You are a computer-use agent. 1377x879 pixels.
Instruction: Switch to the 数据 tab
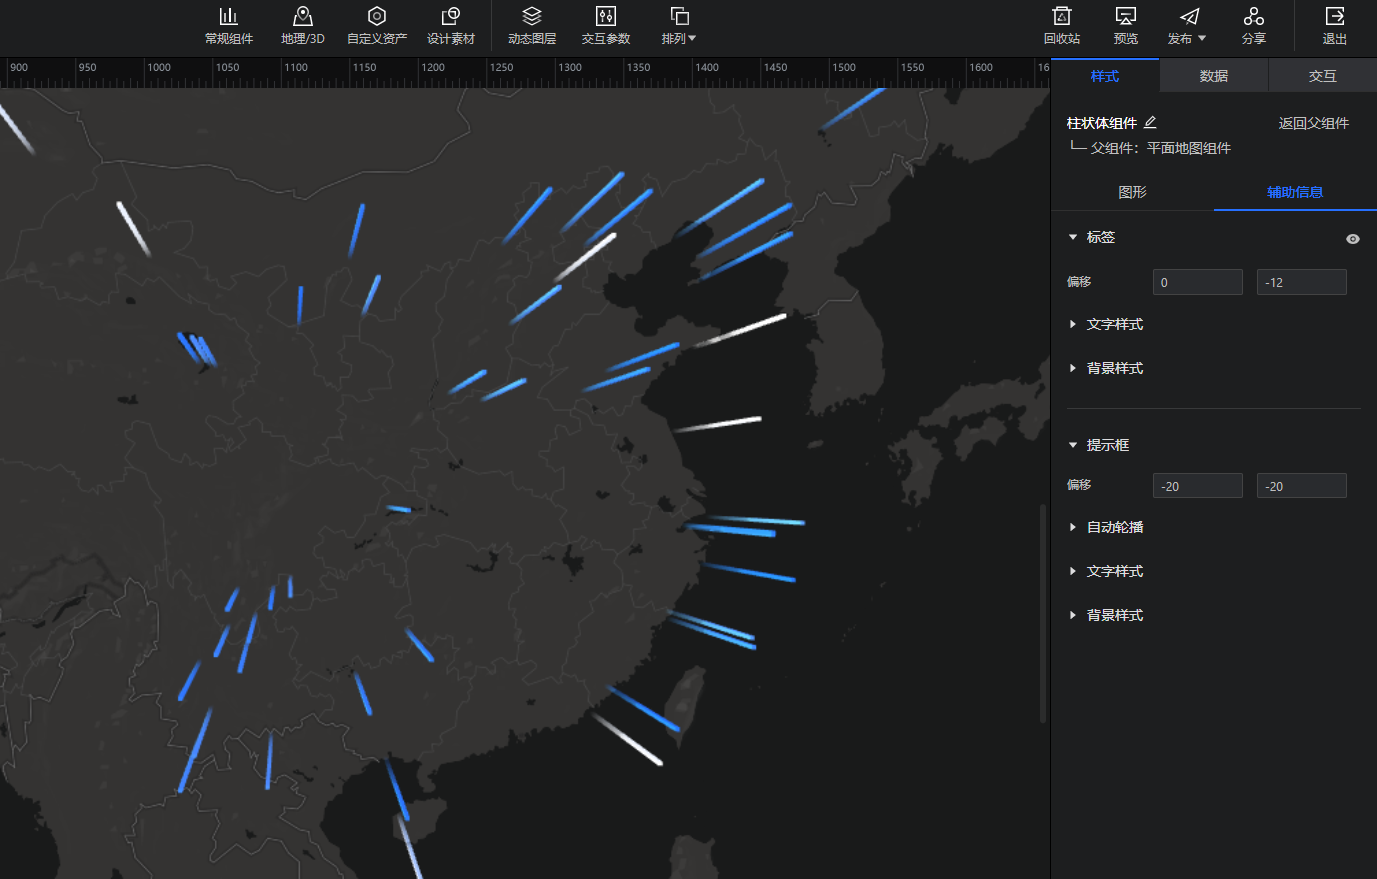1213,76
